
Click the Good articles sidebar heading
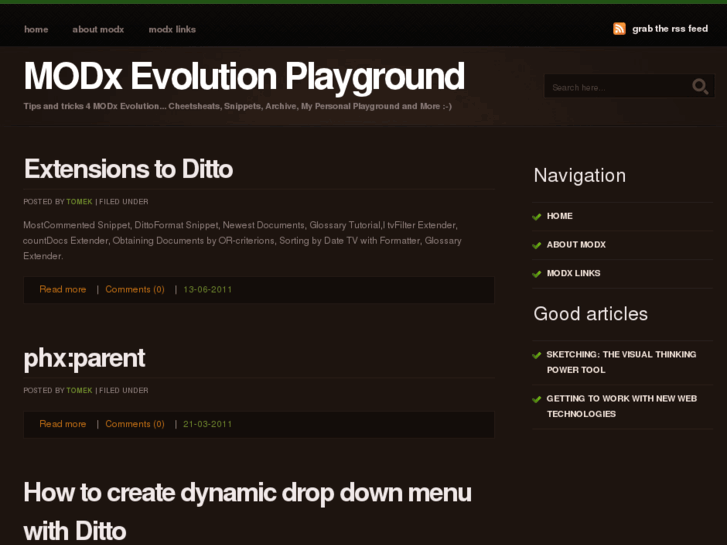(x=591, y=314)
